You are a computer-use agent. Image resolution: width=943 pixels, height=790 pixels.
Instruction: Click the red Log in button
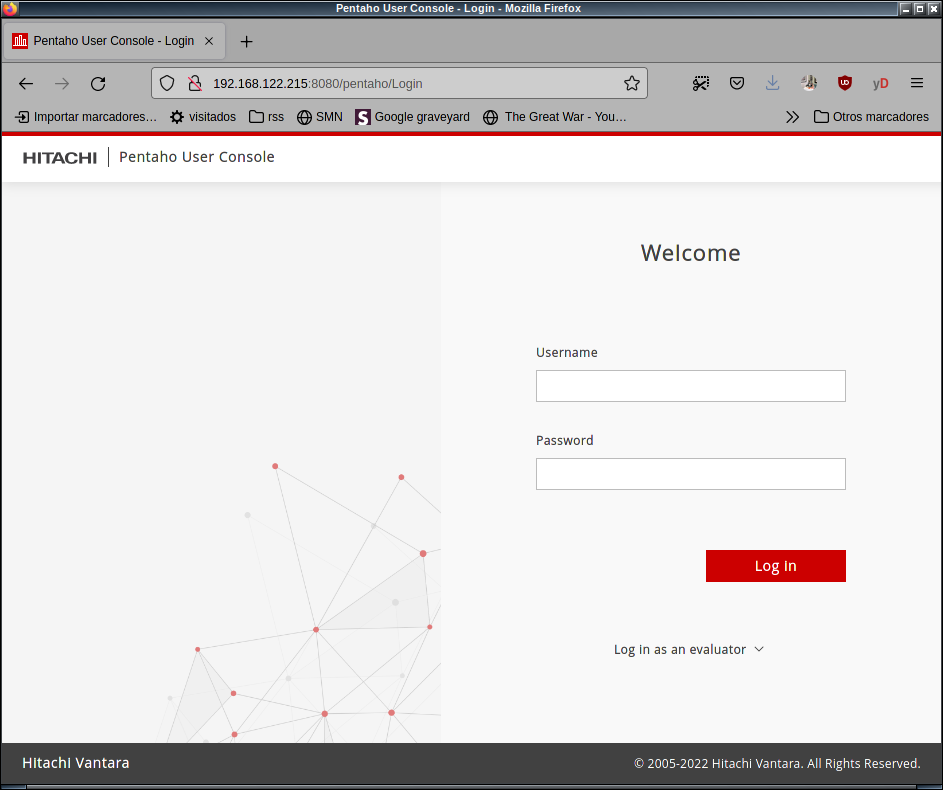tap(776, 566)
